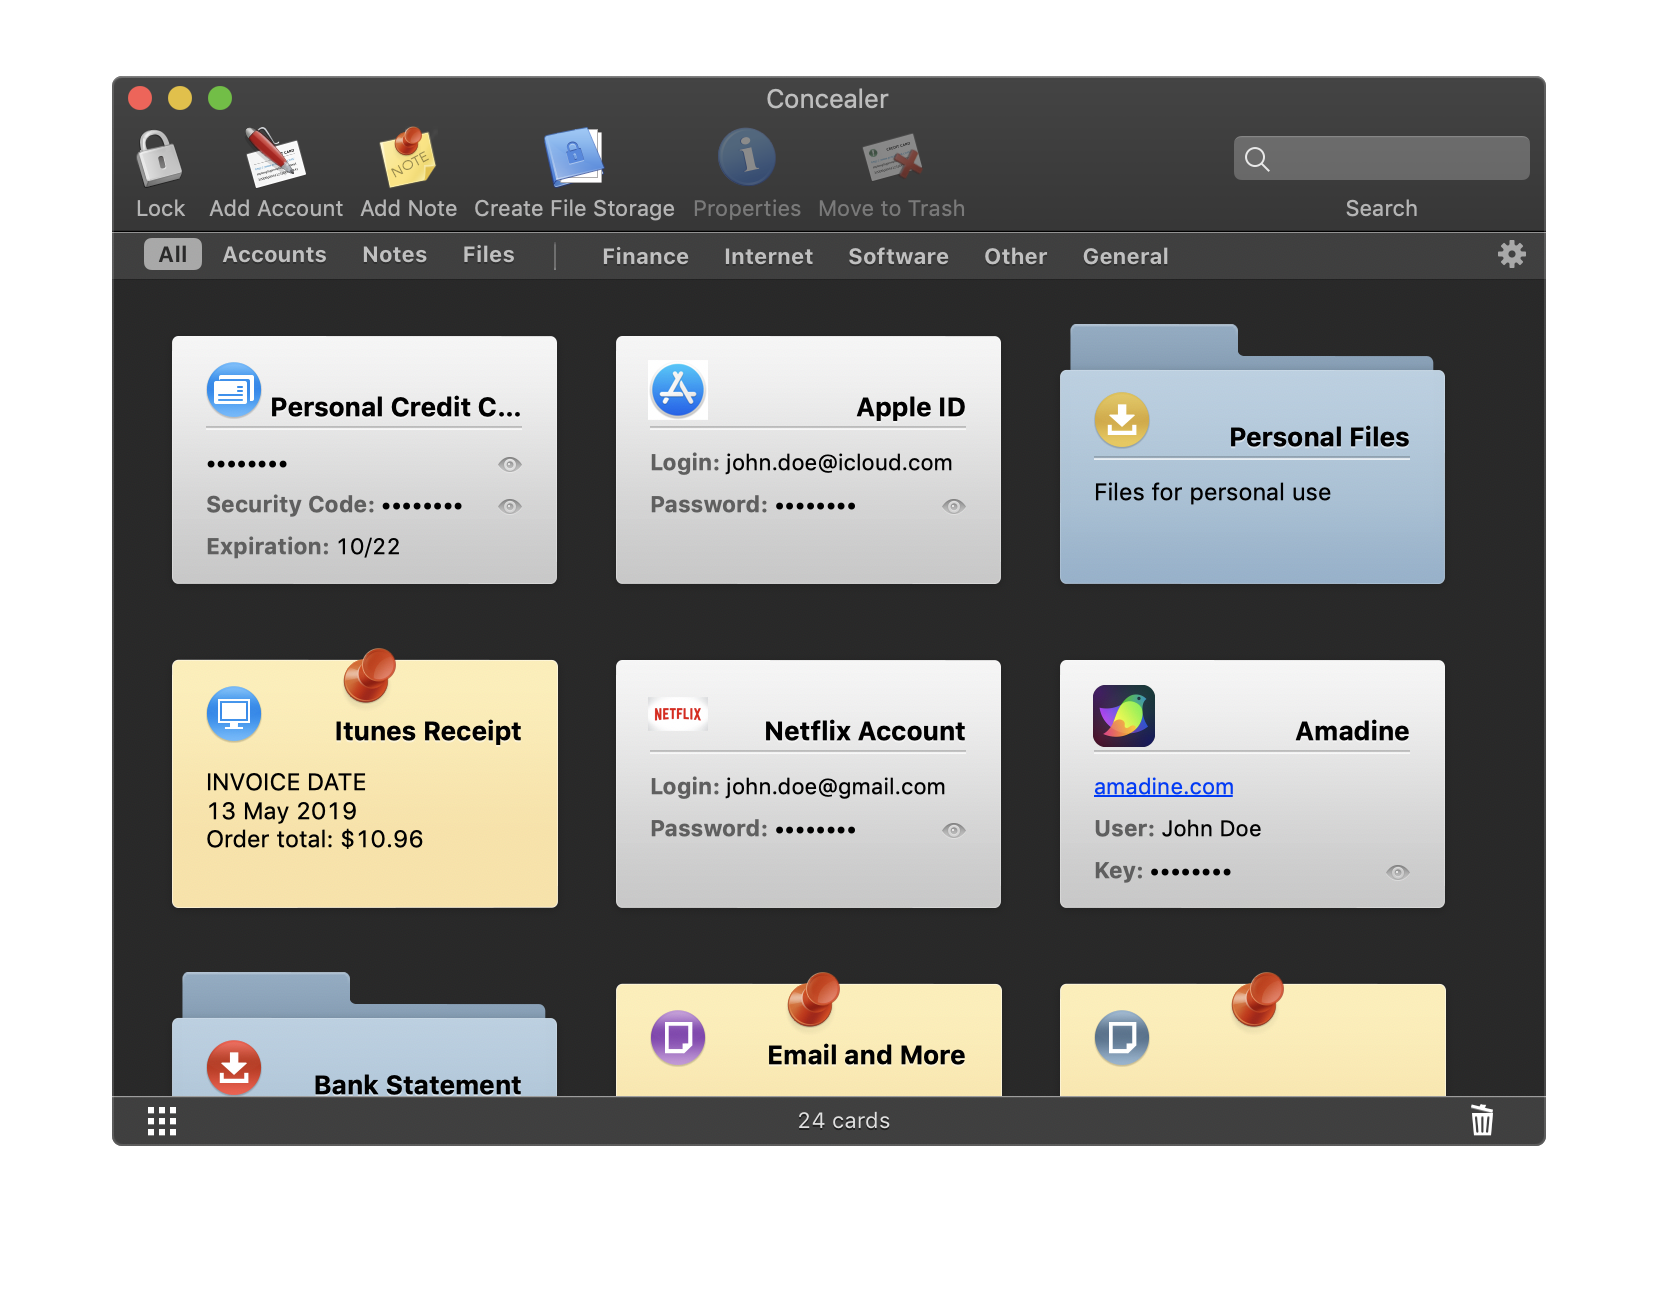The height and width of the screenshot is (1294, 1658).
Task: Click the '13 May 2019' invoice date
Action: 281,811
